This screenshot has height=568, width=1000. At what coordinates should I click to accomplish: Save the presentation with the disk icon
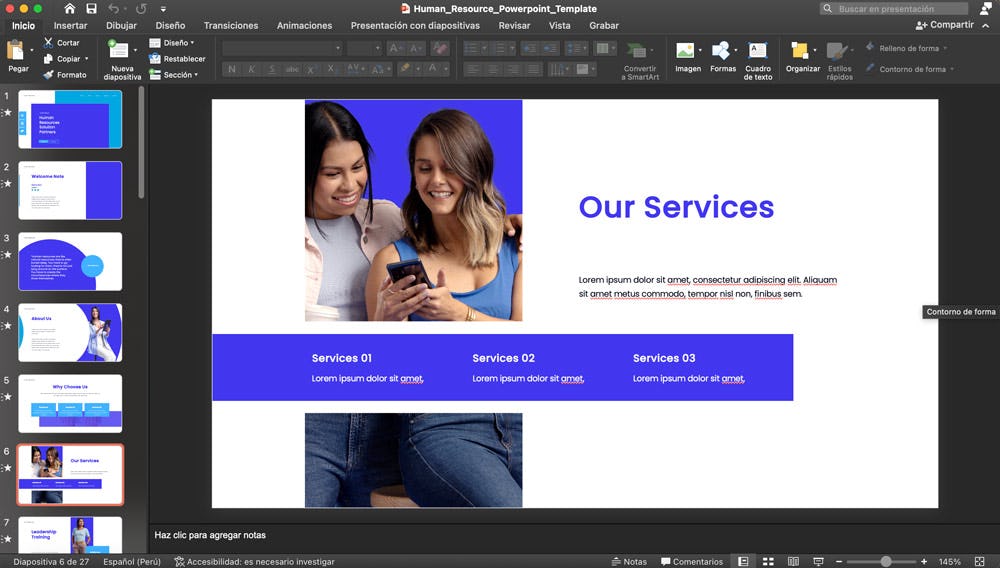(x=91, y=9)
